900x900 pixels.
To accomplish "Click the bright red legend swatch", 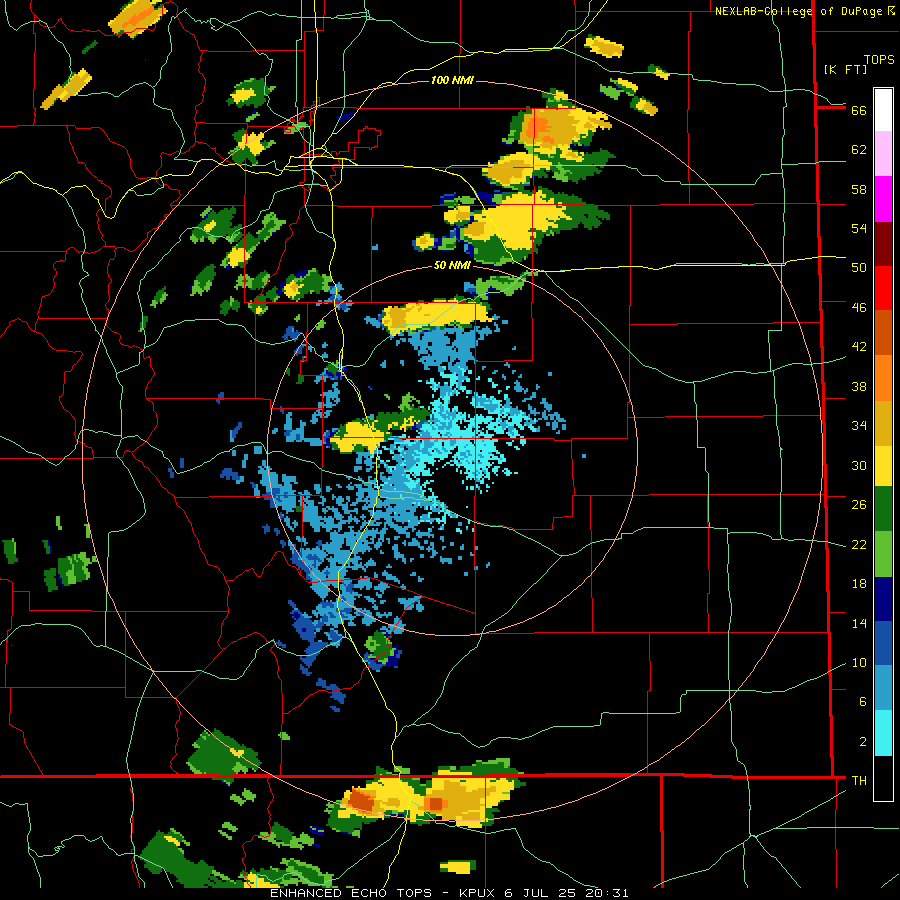I will tap(883, 288).
